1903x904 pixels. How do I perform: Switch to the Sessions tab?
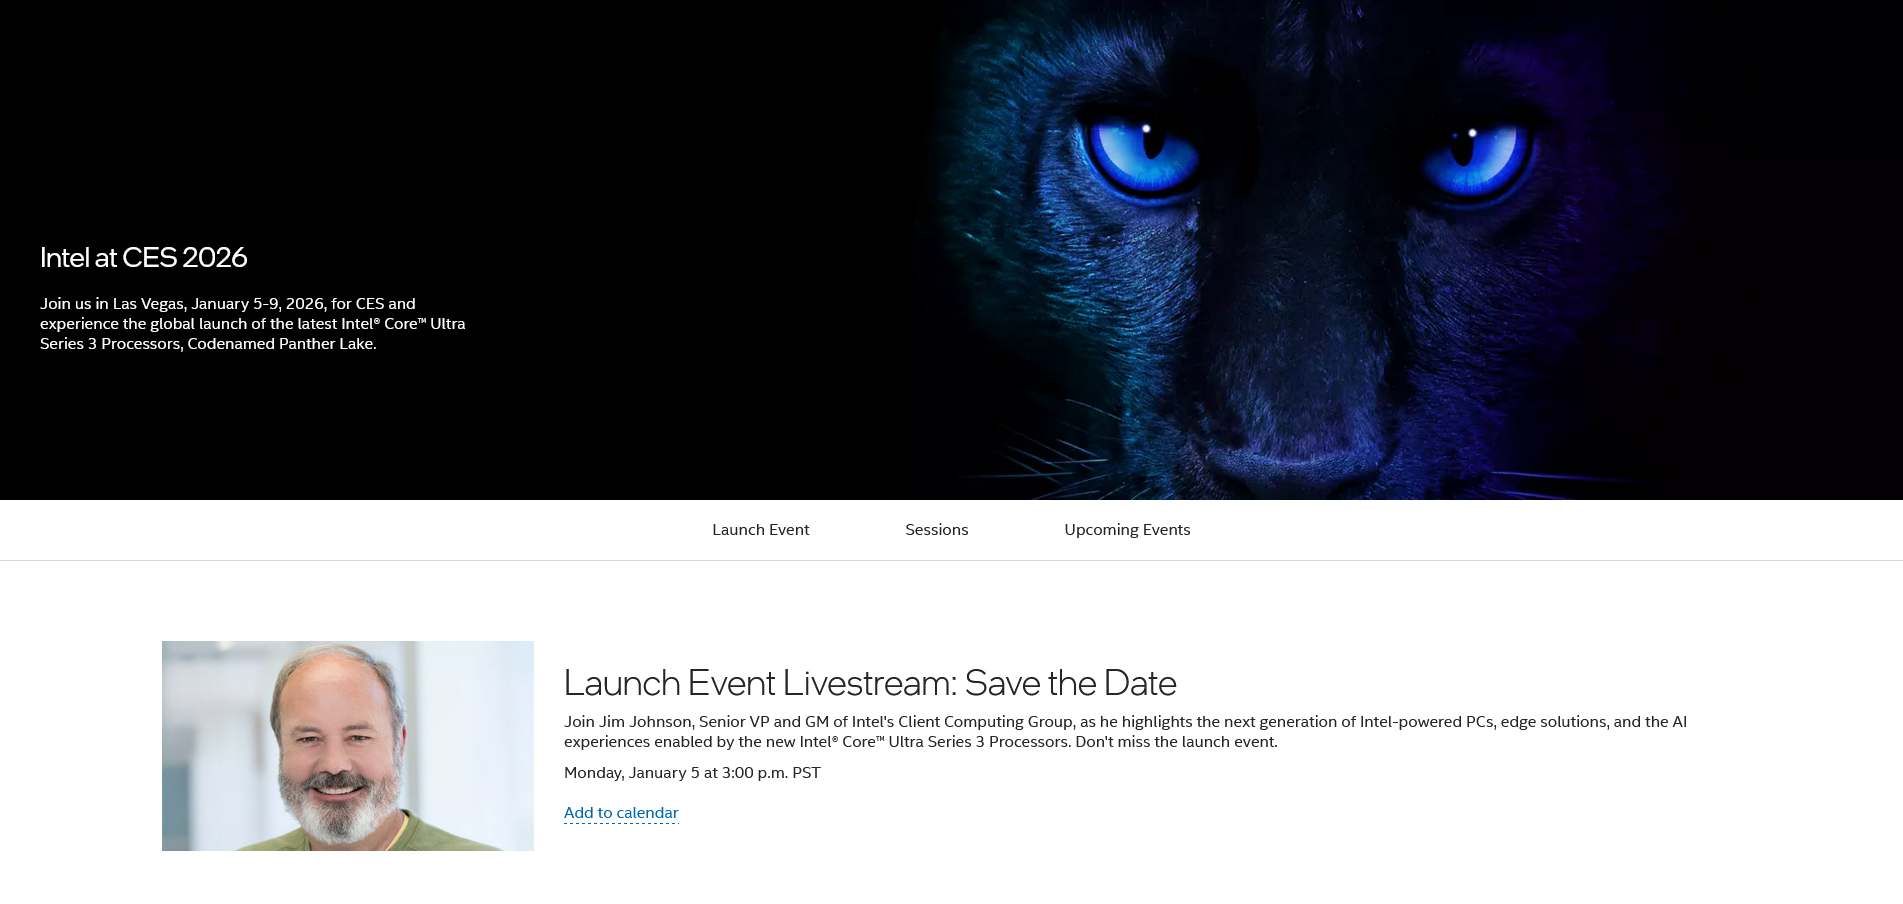[x=936, y=530]
